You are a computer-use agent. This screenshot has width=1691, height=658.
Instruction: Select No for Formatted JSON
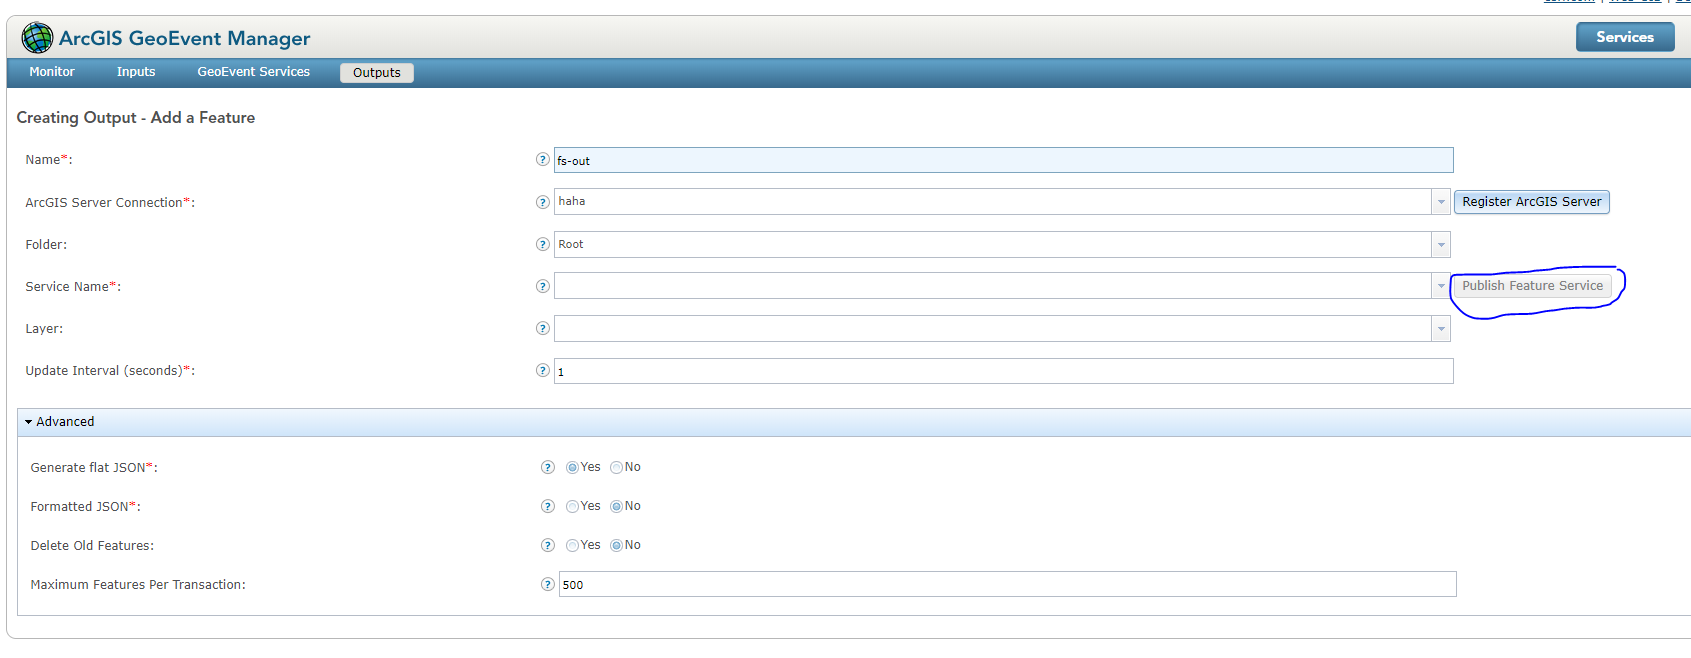[x=616, y=506]
